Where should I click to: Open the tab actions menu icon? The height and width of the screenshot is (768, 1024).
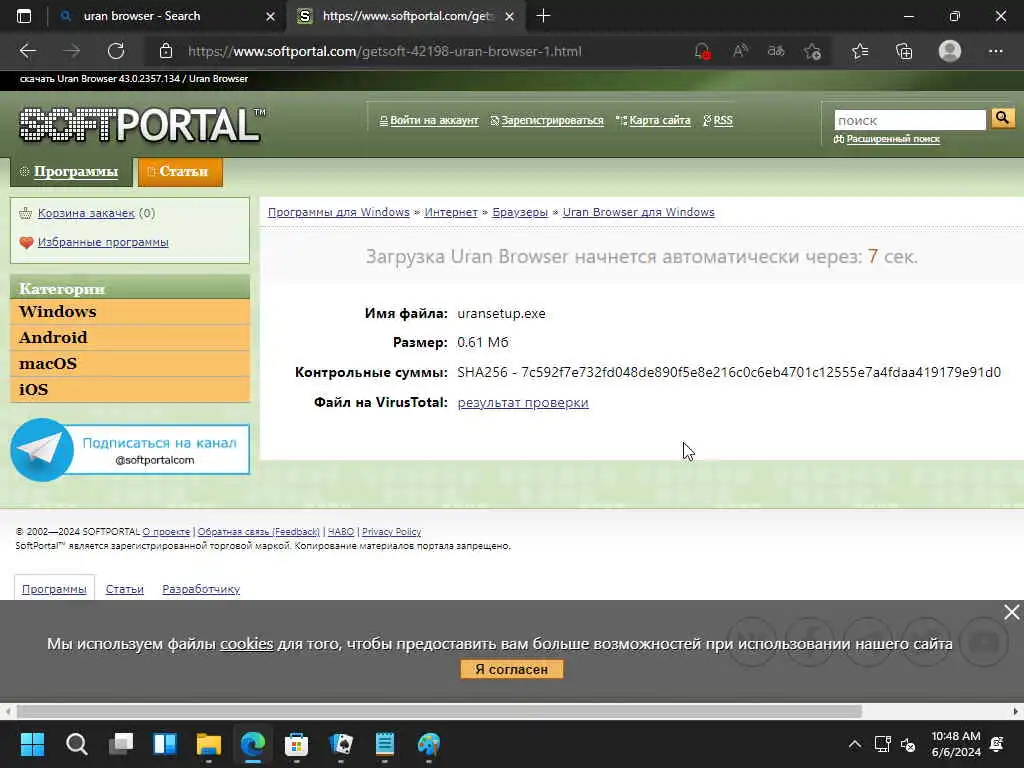24,16
